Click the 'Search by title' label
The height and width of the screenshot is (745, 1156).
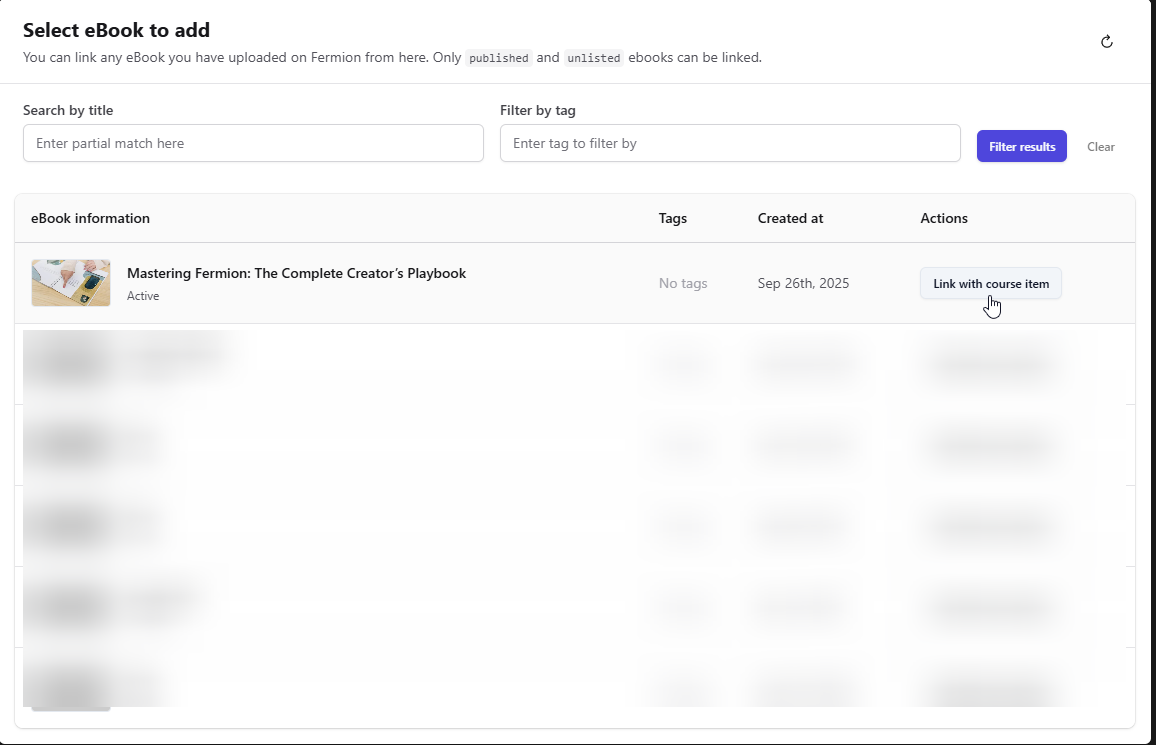tap(68, 110)
